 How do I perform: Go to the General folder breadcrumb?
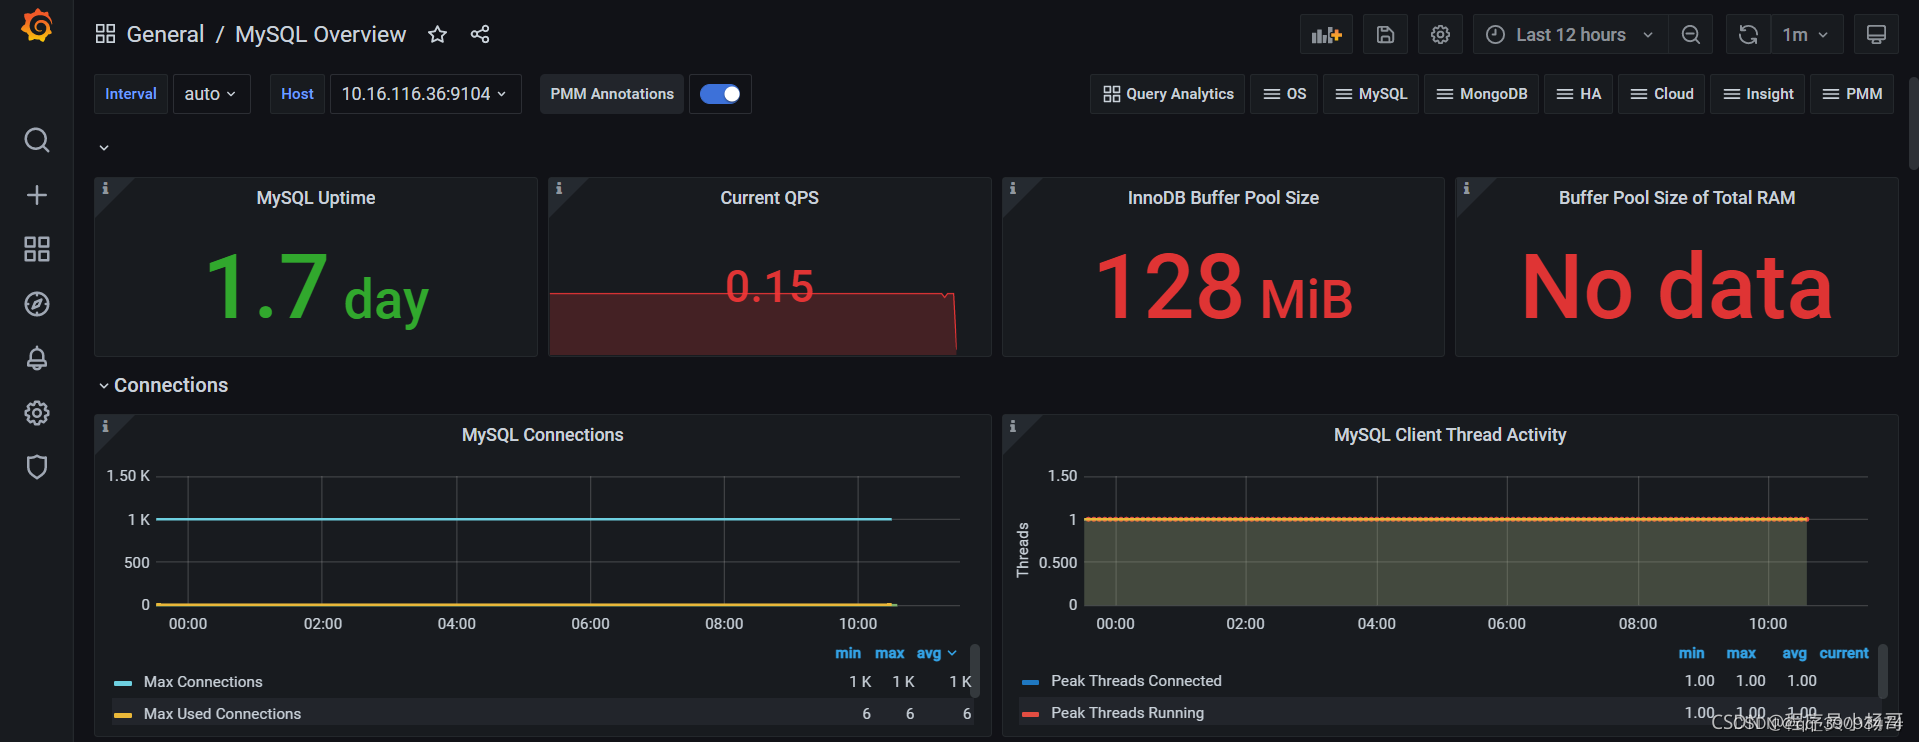click(165, 35)
